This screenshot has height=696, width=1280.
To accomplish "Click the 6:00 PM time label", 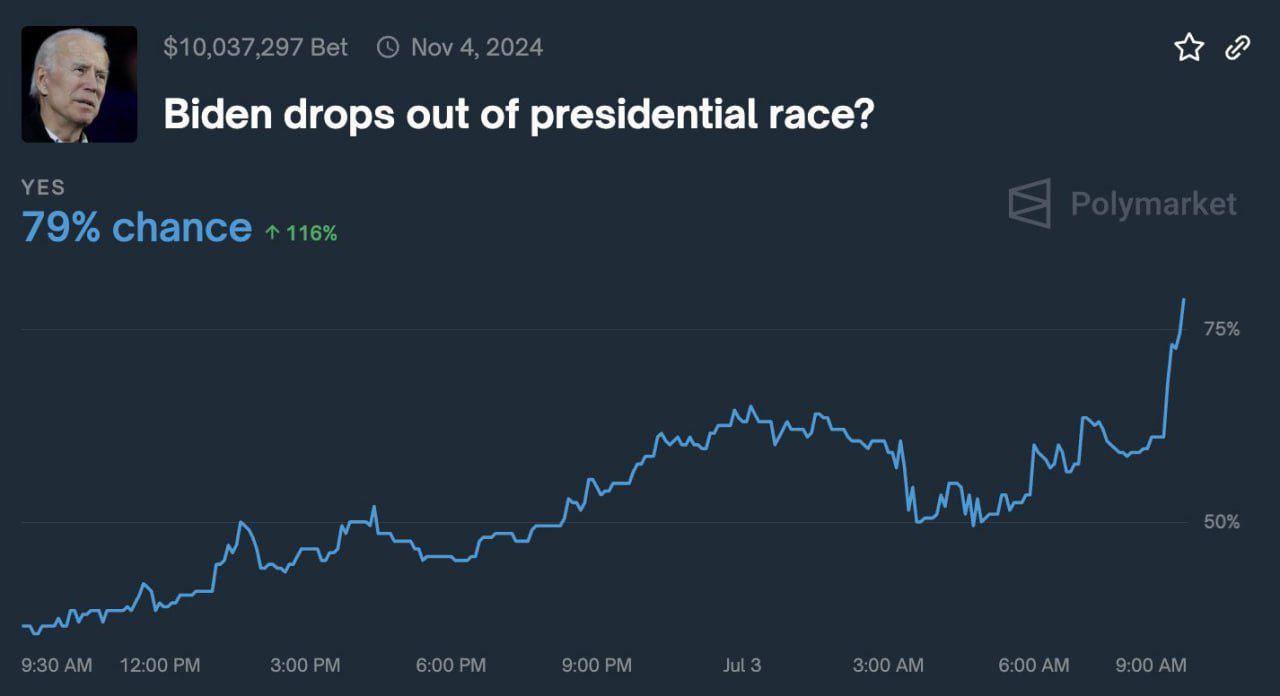I will (451, 665).
